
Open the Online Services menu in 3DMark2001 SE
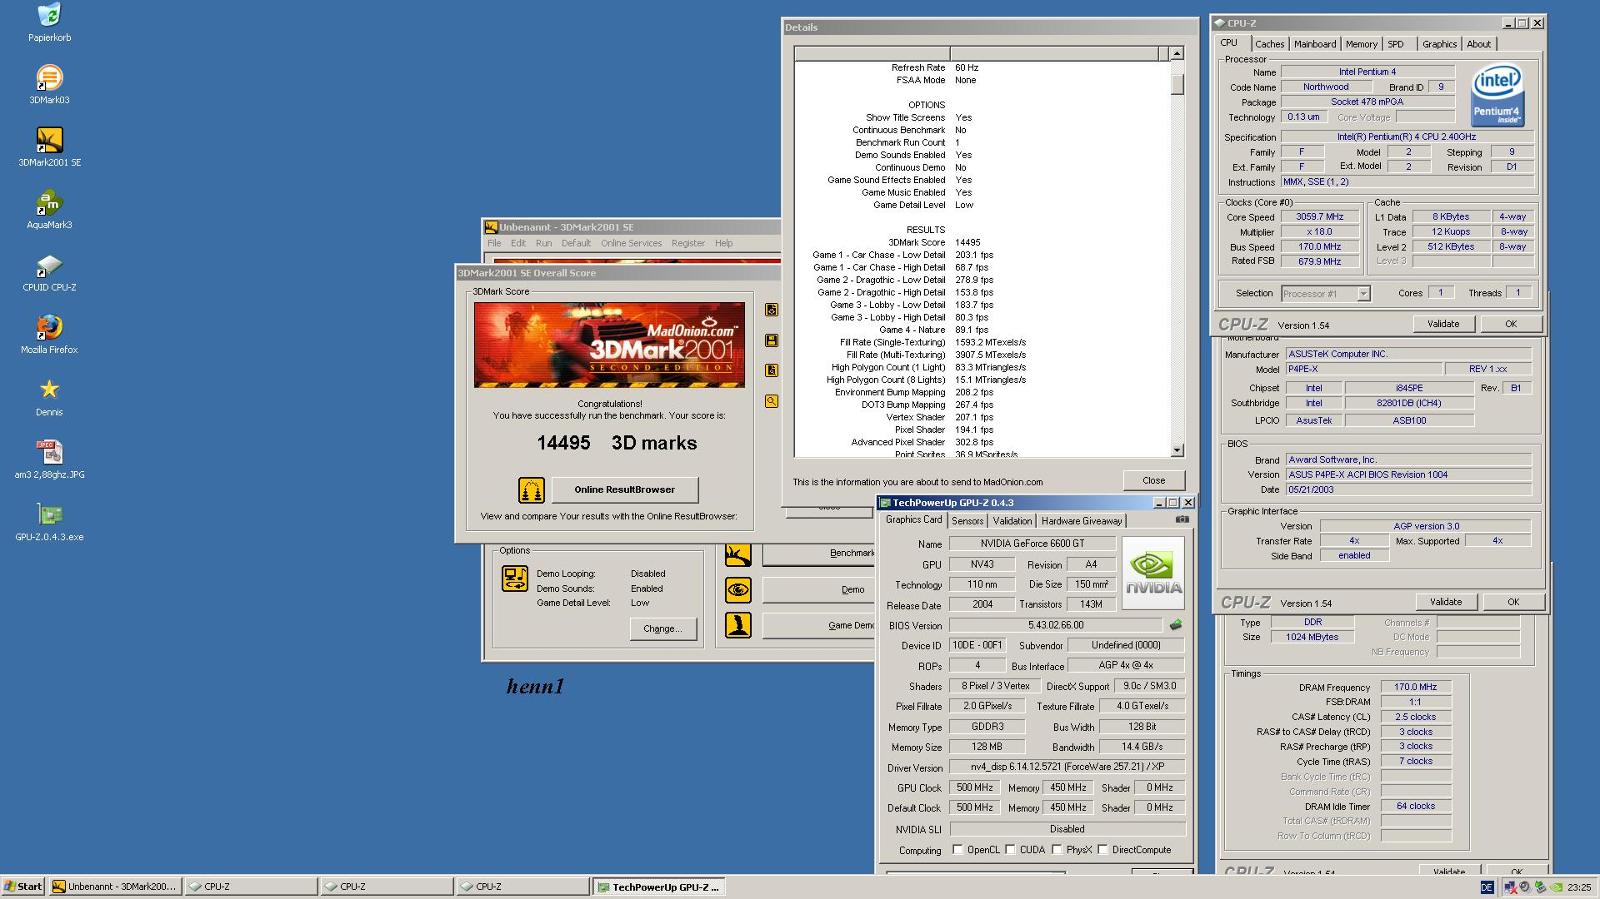click(x=631, y=243)
